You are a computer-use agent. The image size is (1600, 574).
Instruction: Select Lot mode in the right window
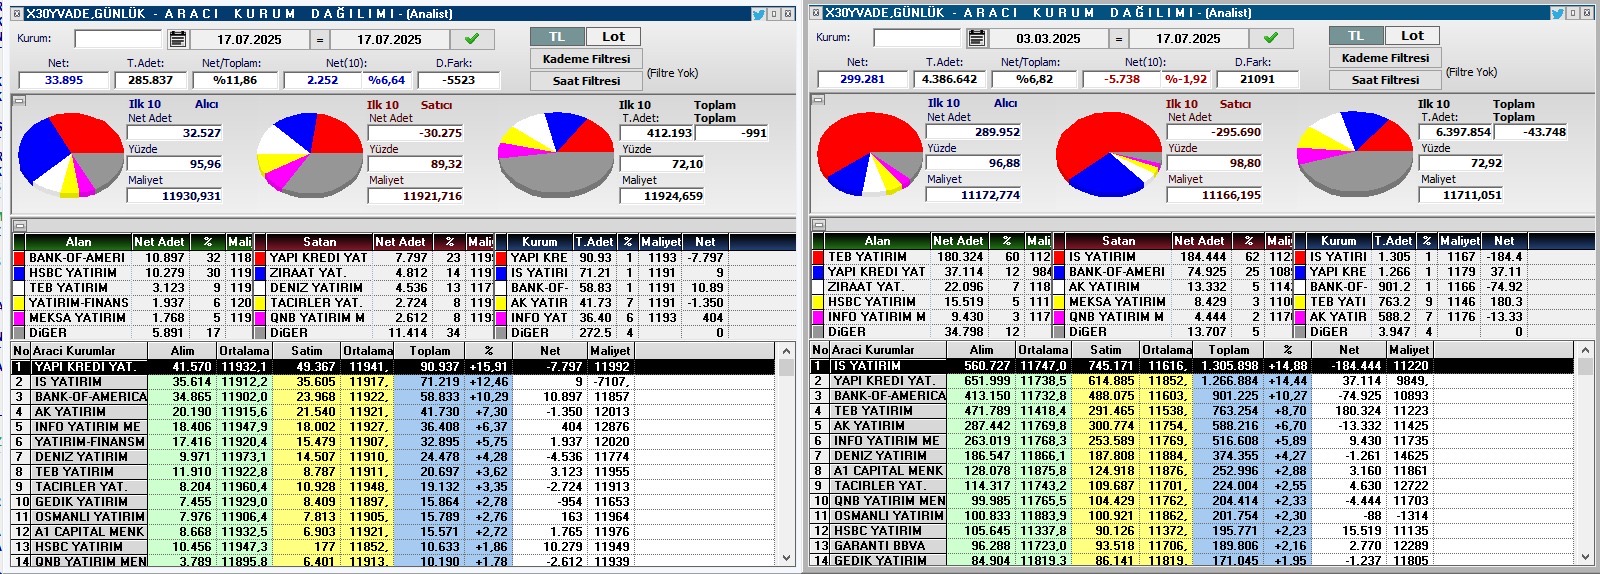point(1412,35)
